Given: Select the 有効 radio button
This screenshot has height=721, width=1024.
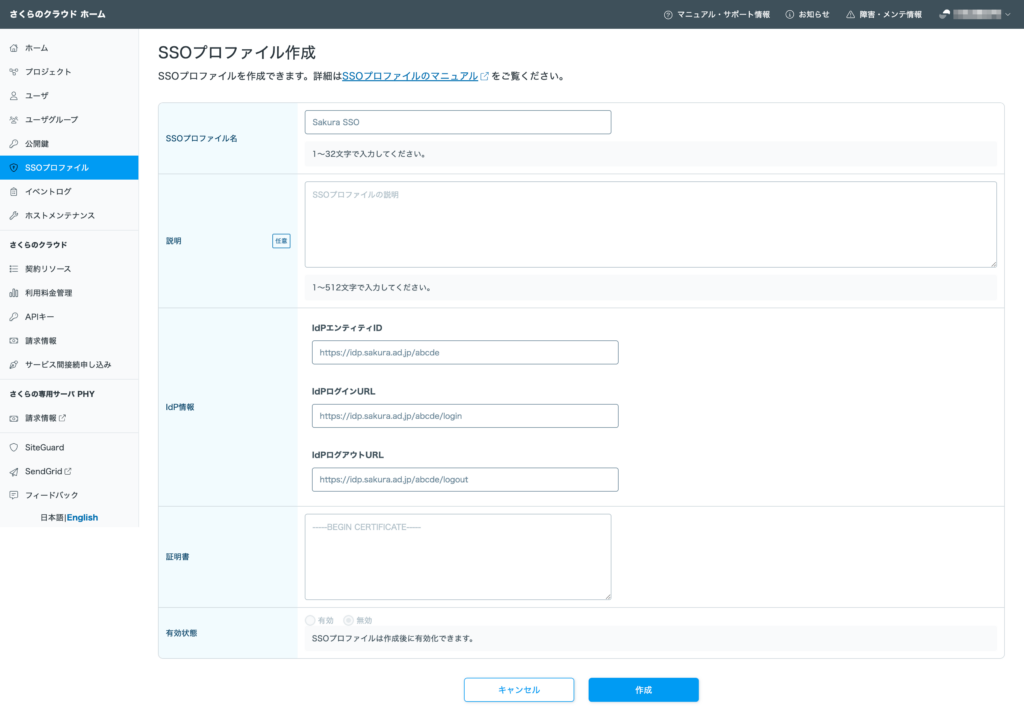Looking at the screenshot, I should (x=310, y=620).
